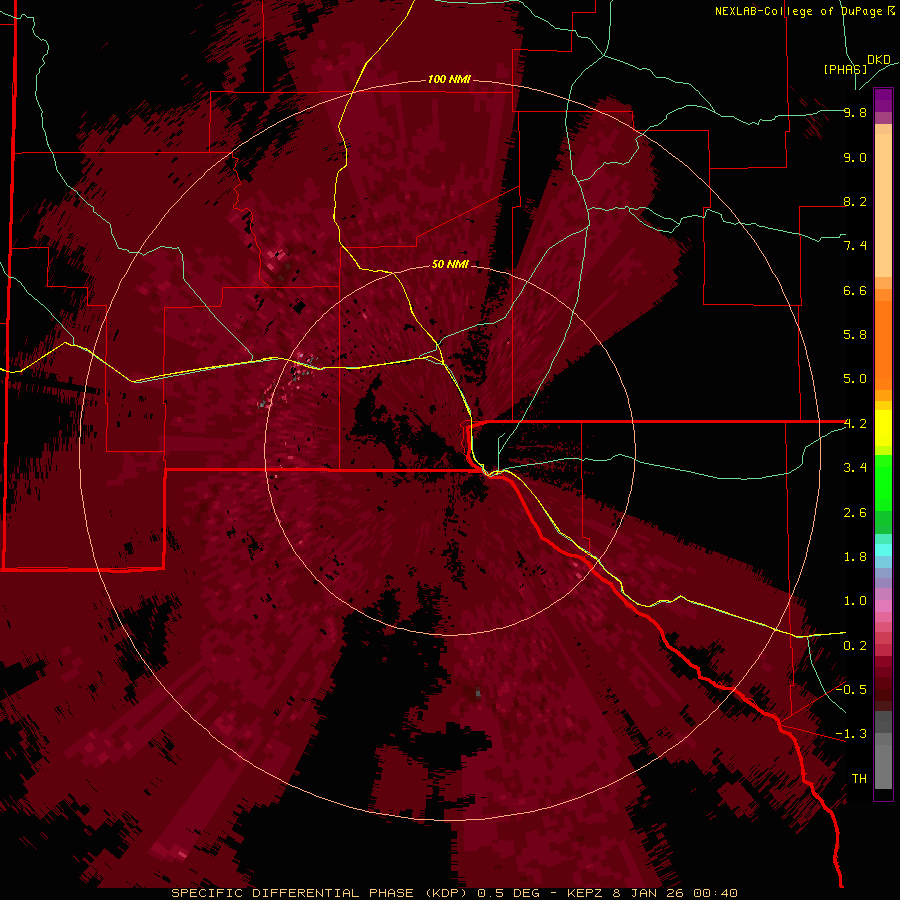
Task: Click the 9.0 value on the color scale
Action: point(855,158)
